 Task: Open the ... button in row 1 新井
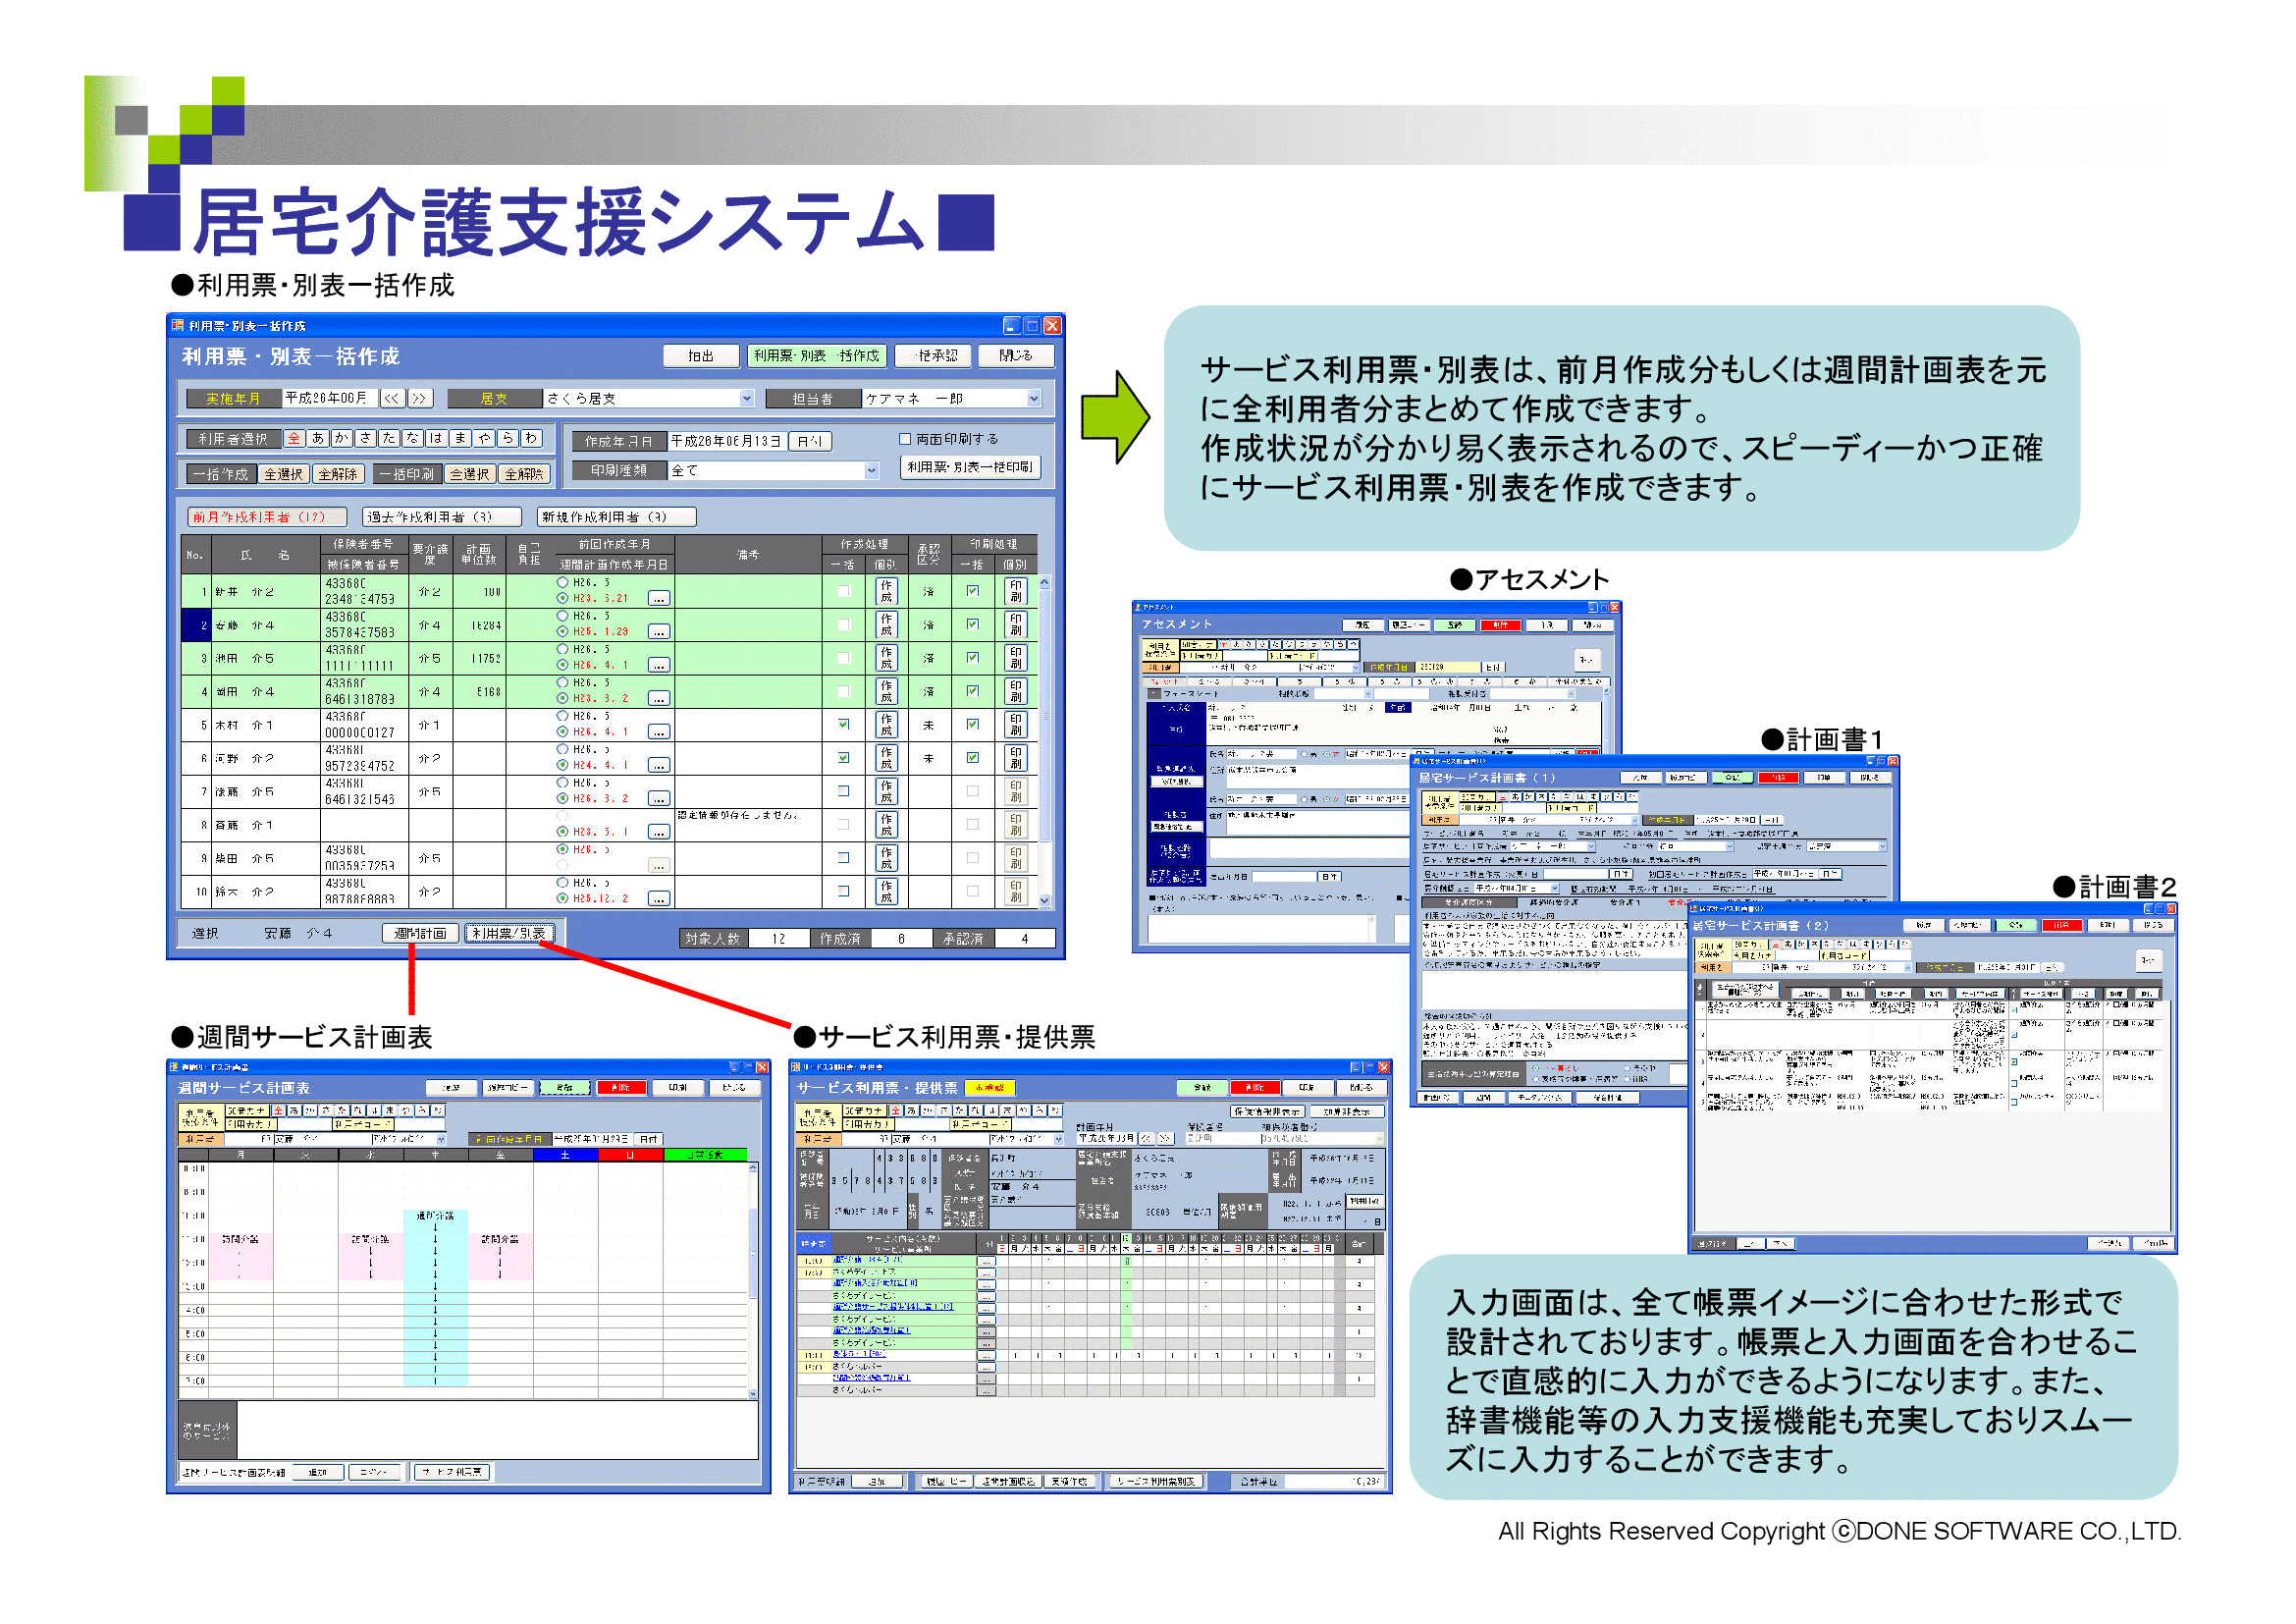point(659,599)
